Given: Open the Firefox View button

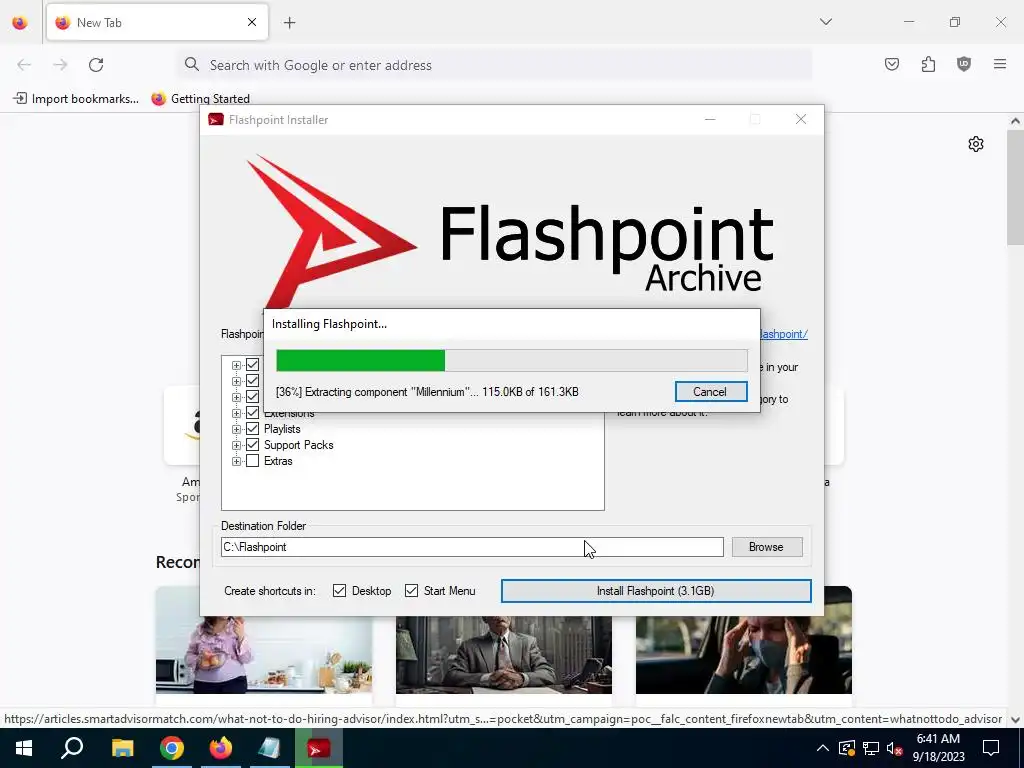Looking at the screenshot, I should click(20, 23).
